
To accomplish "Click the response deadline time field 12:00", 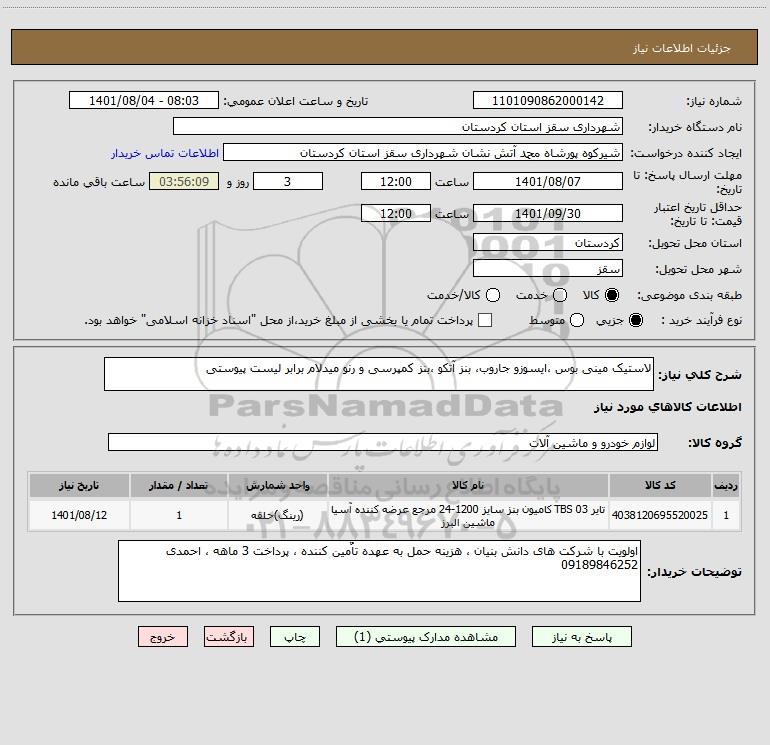I will 396,181.
